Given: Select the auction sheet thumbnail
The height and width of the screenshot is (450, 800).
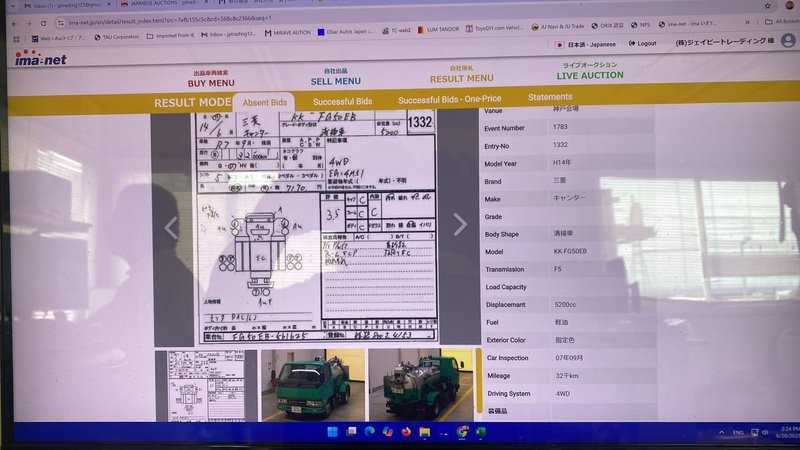Looking at the screenshot, I should click(205, 383).
